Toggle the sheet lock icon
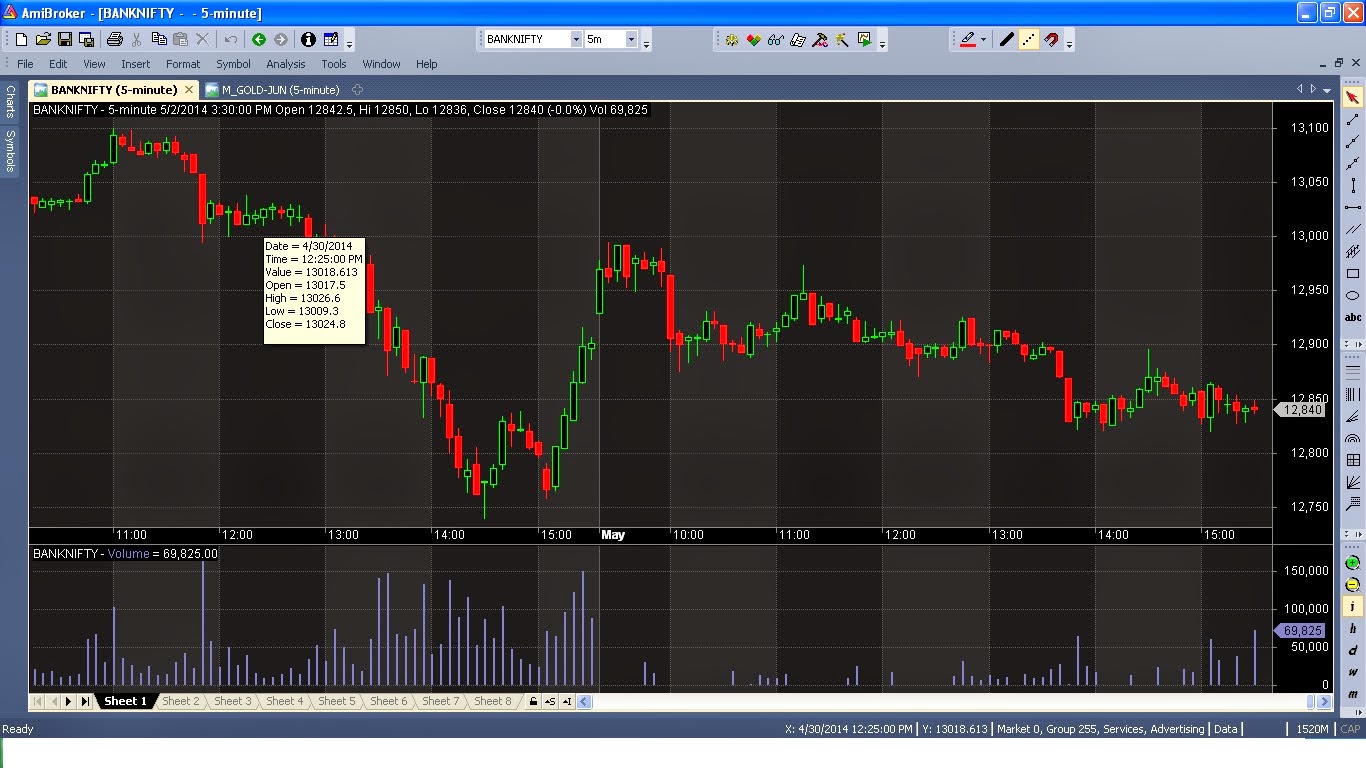1366x768 pixels. 533,701
